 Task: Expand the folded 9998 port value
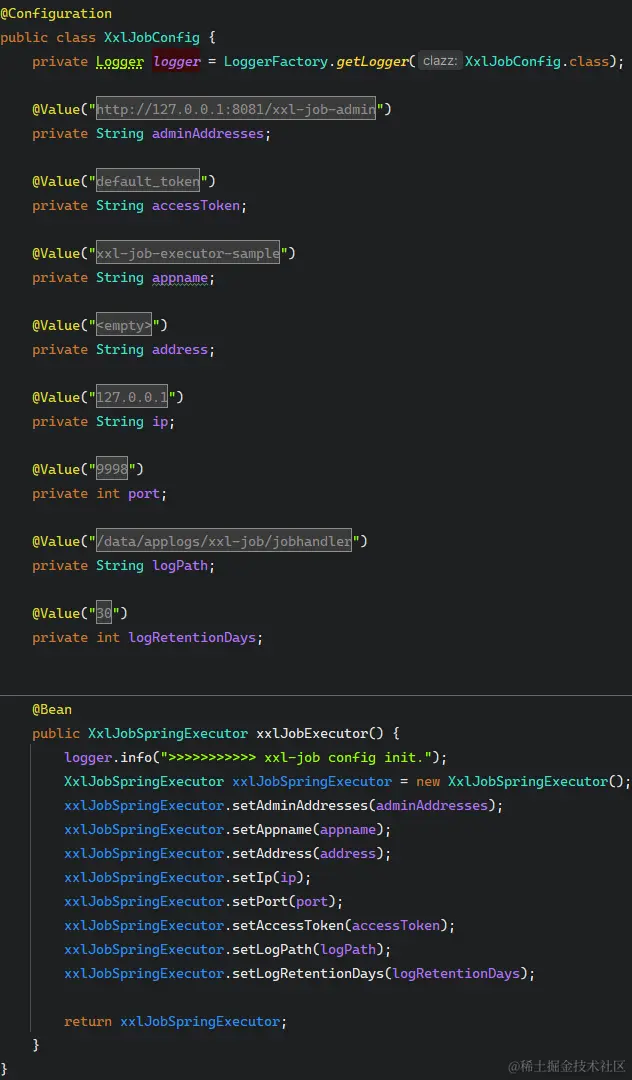coord(112,469)
